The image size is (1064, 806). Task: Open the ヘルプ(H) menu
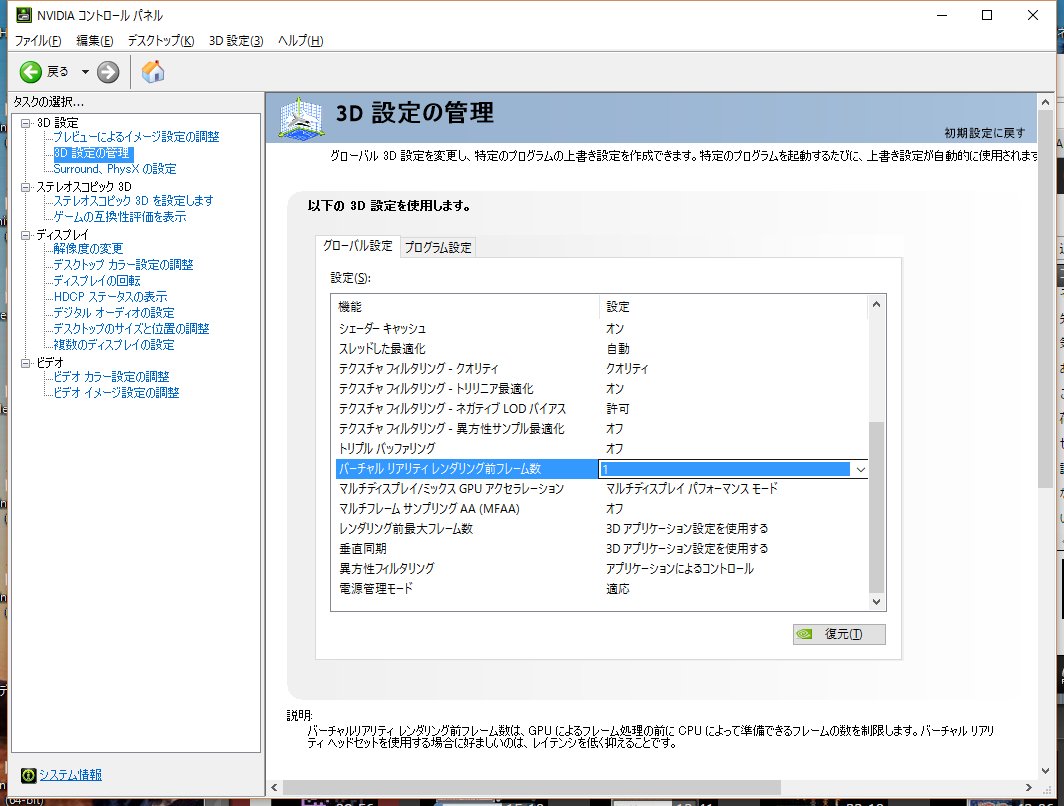coord(300,41)
